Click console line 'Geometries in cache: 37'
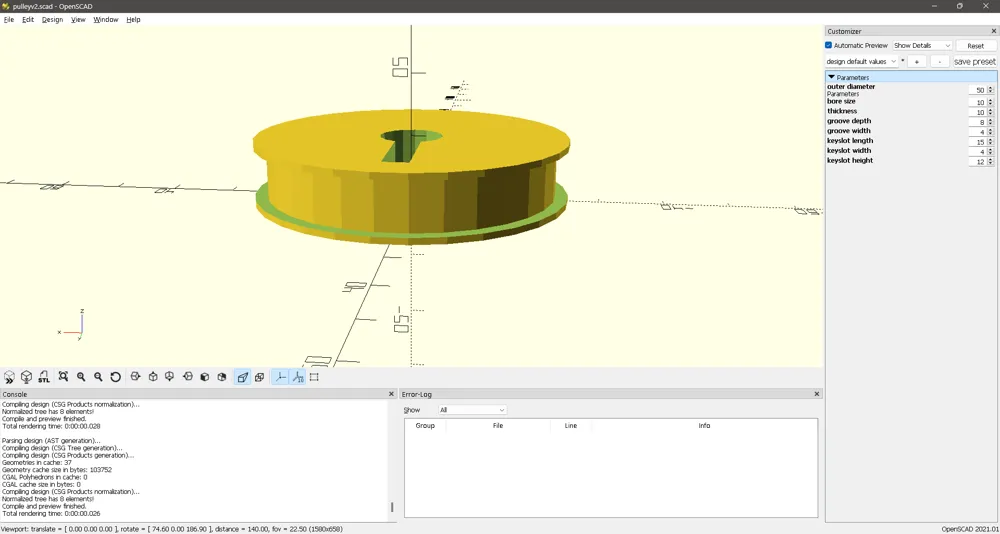 click(x=36, y=463)
